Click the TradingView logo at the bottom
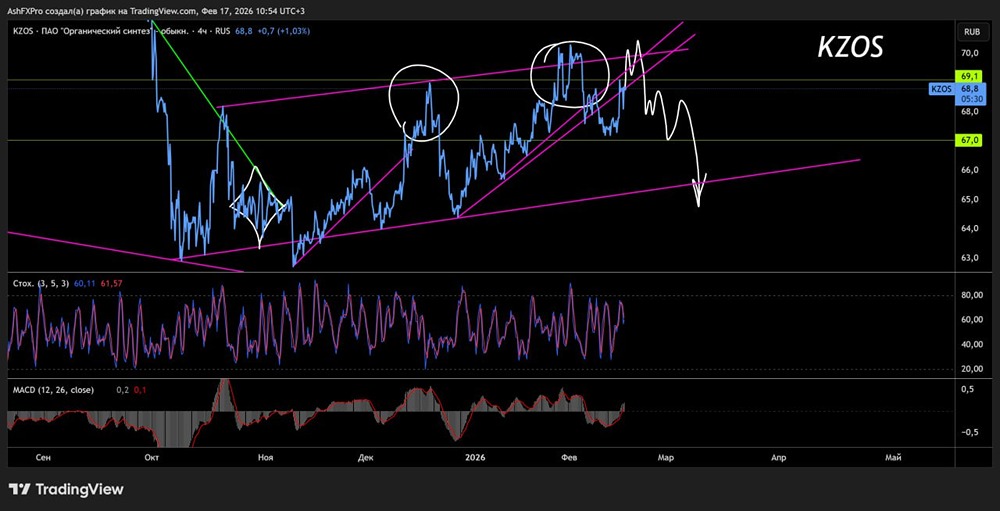1000x511 pixels. point(66,489)
